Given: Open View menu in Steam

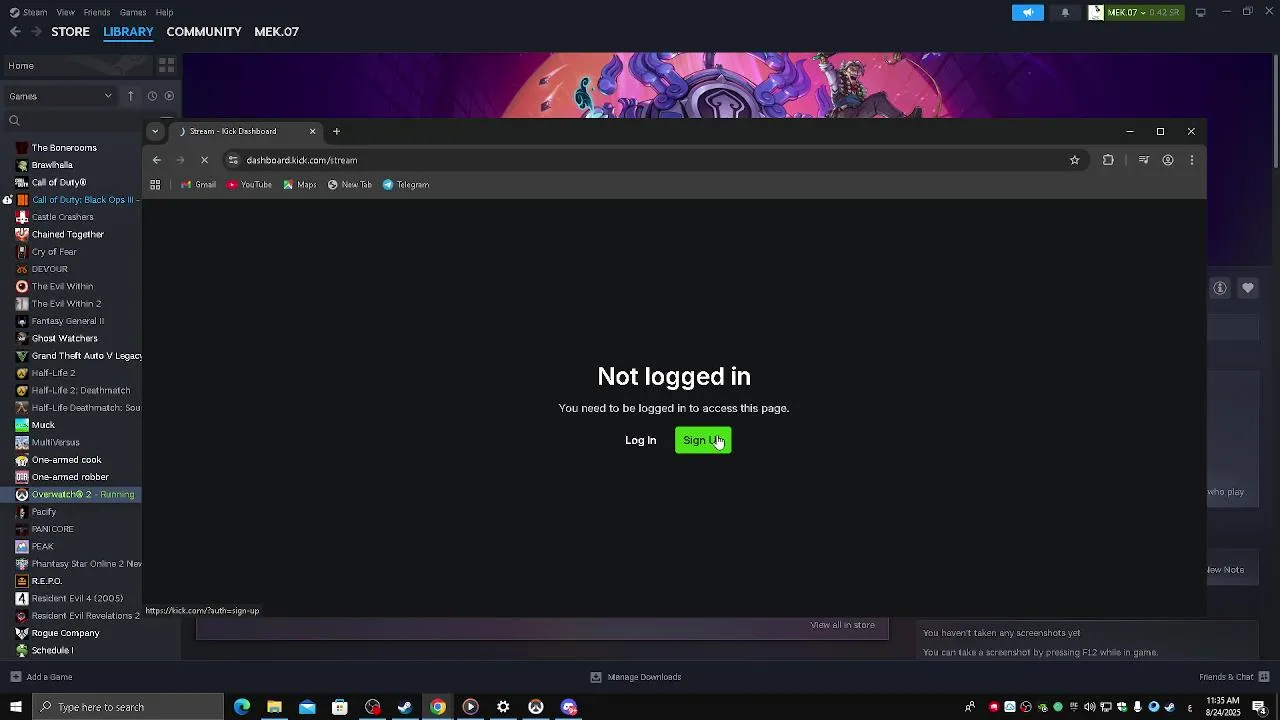Looking at the screenshot, I should pyautogui.click(x=65, y=12).
